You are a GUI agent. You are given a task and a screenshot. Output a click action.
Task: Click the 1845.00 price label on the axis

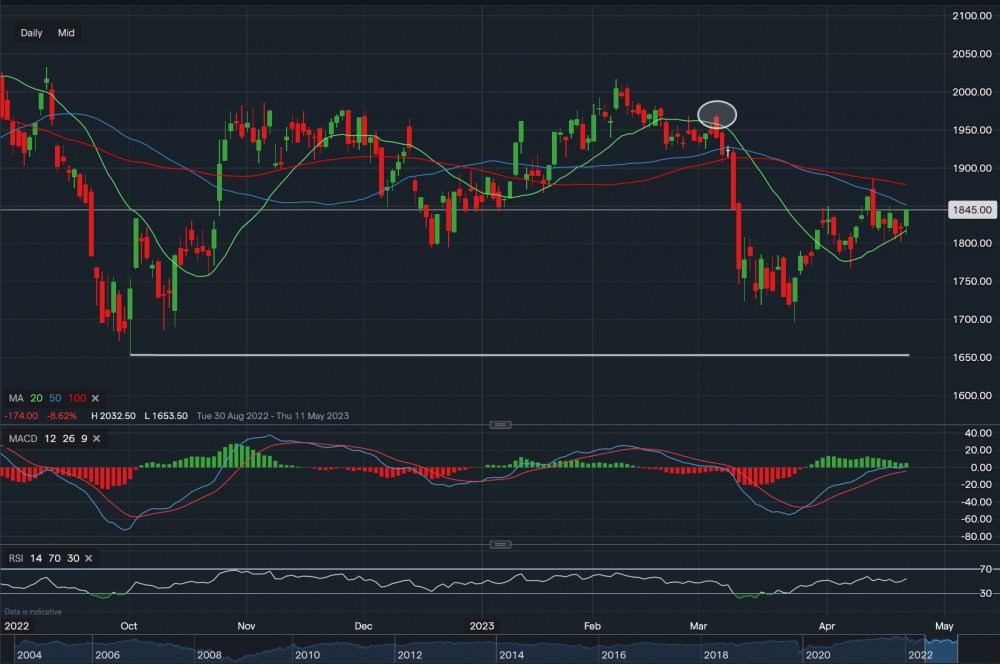(x=971, y=210)
